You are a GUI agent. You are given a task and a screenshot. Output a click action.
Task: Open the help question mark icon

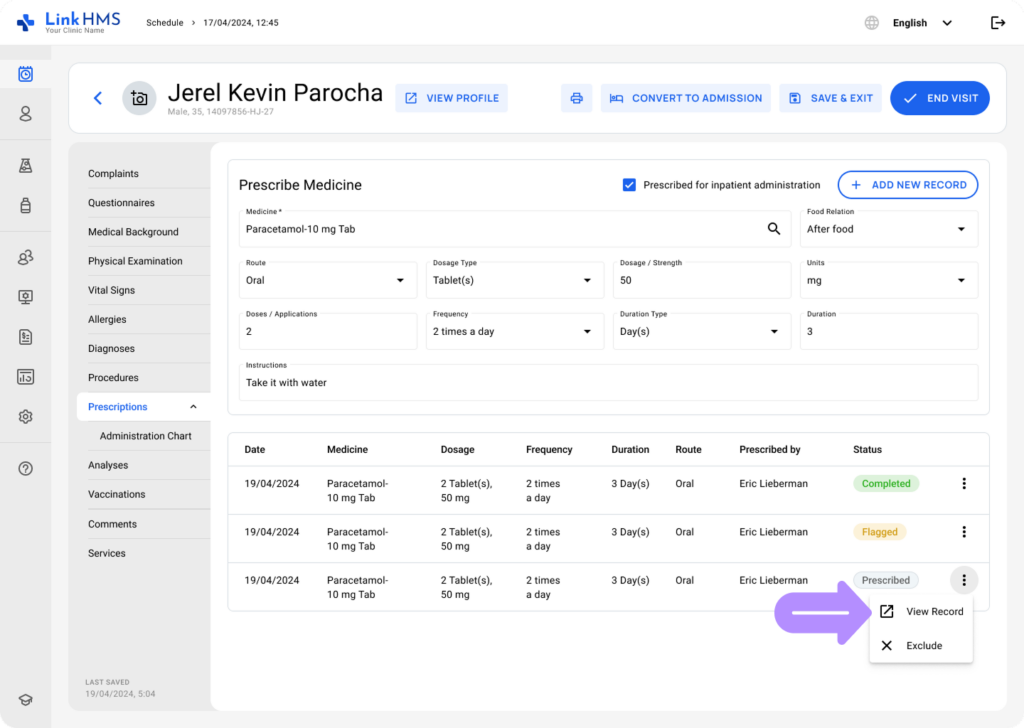point(26,468)
